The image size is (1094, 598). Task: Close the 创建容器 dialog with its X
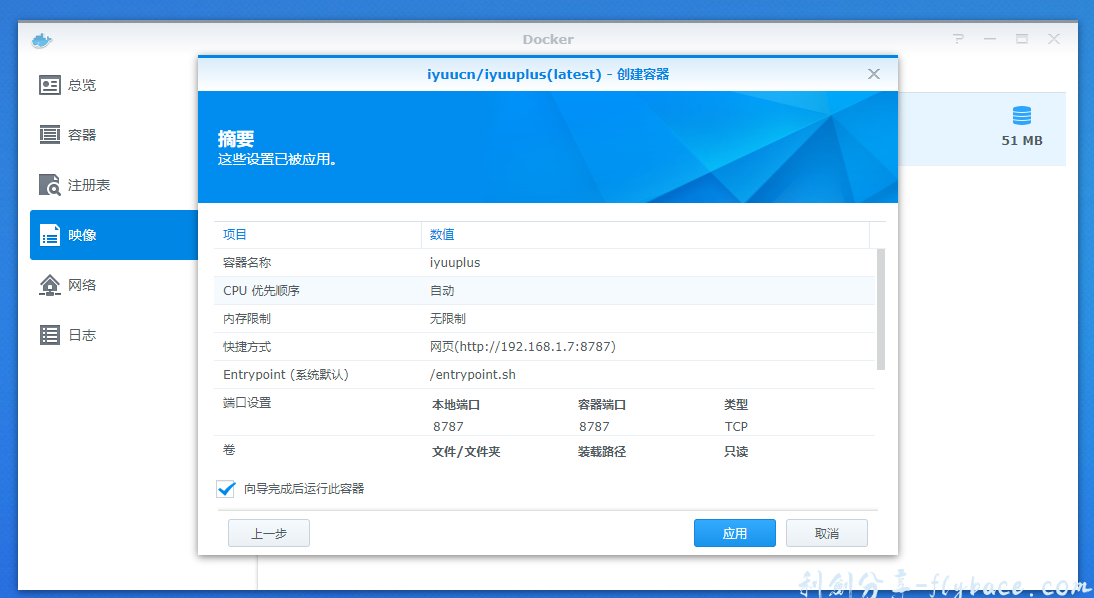(873, 73)
